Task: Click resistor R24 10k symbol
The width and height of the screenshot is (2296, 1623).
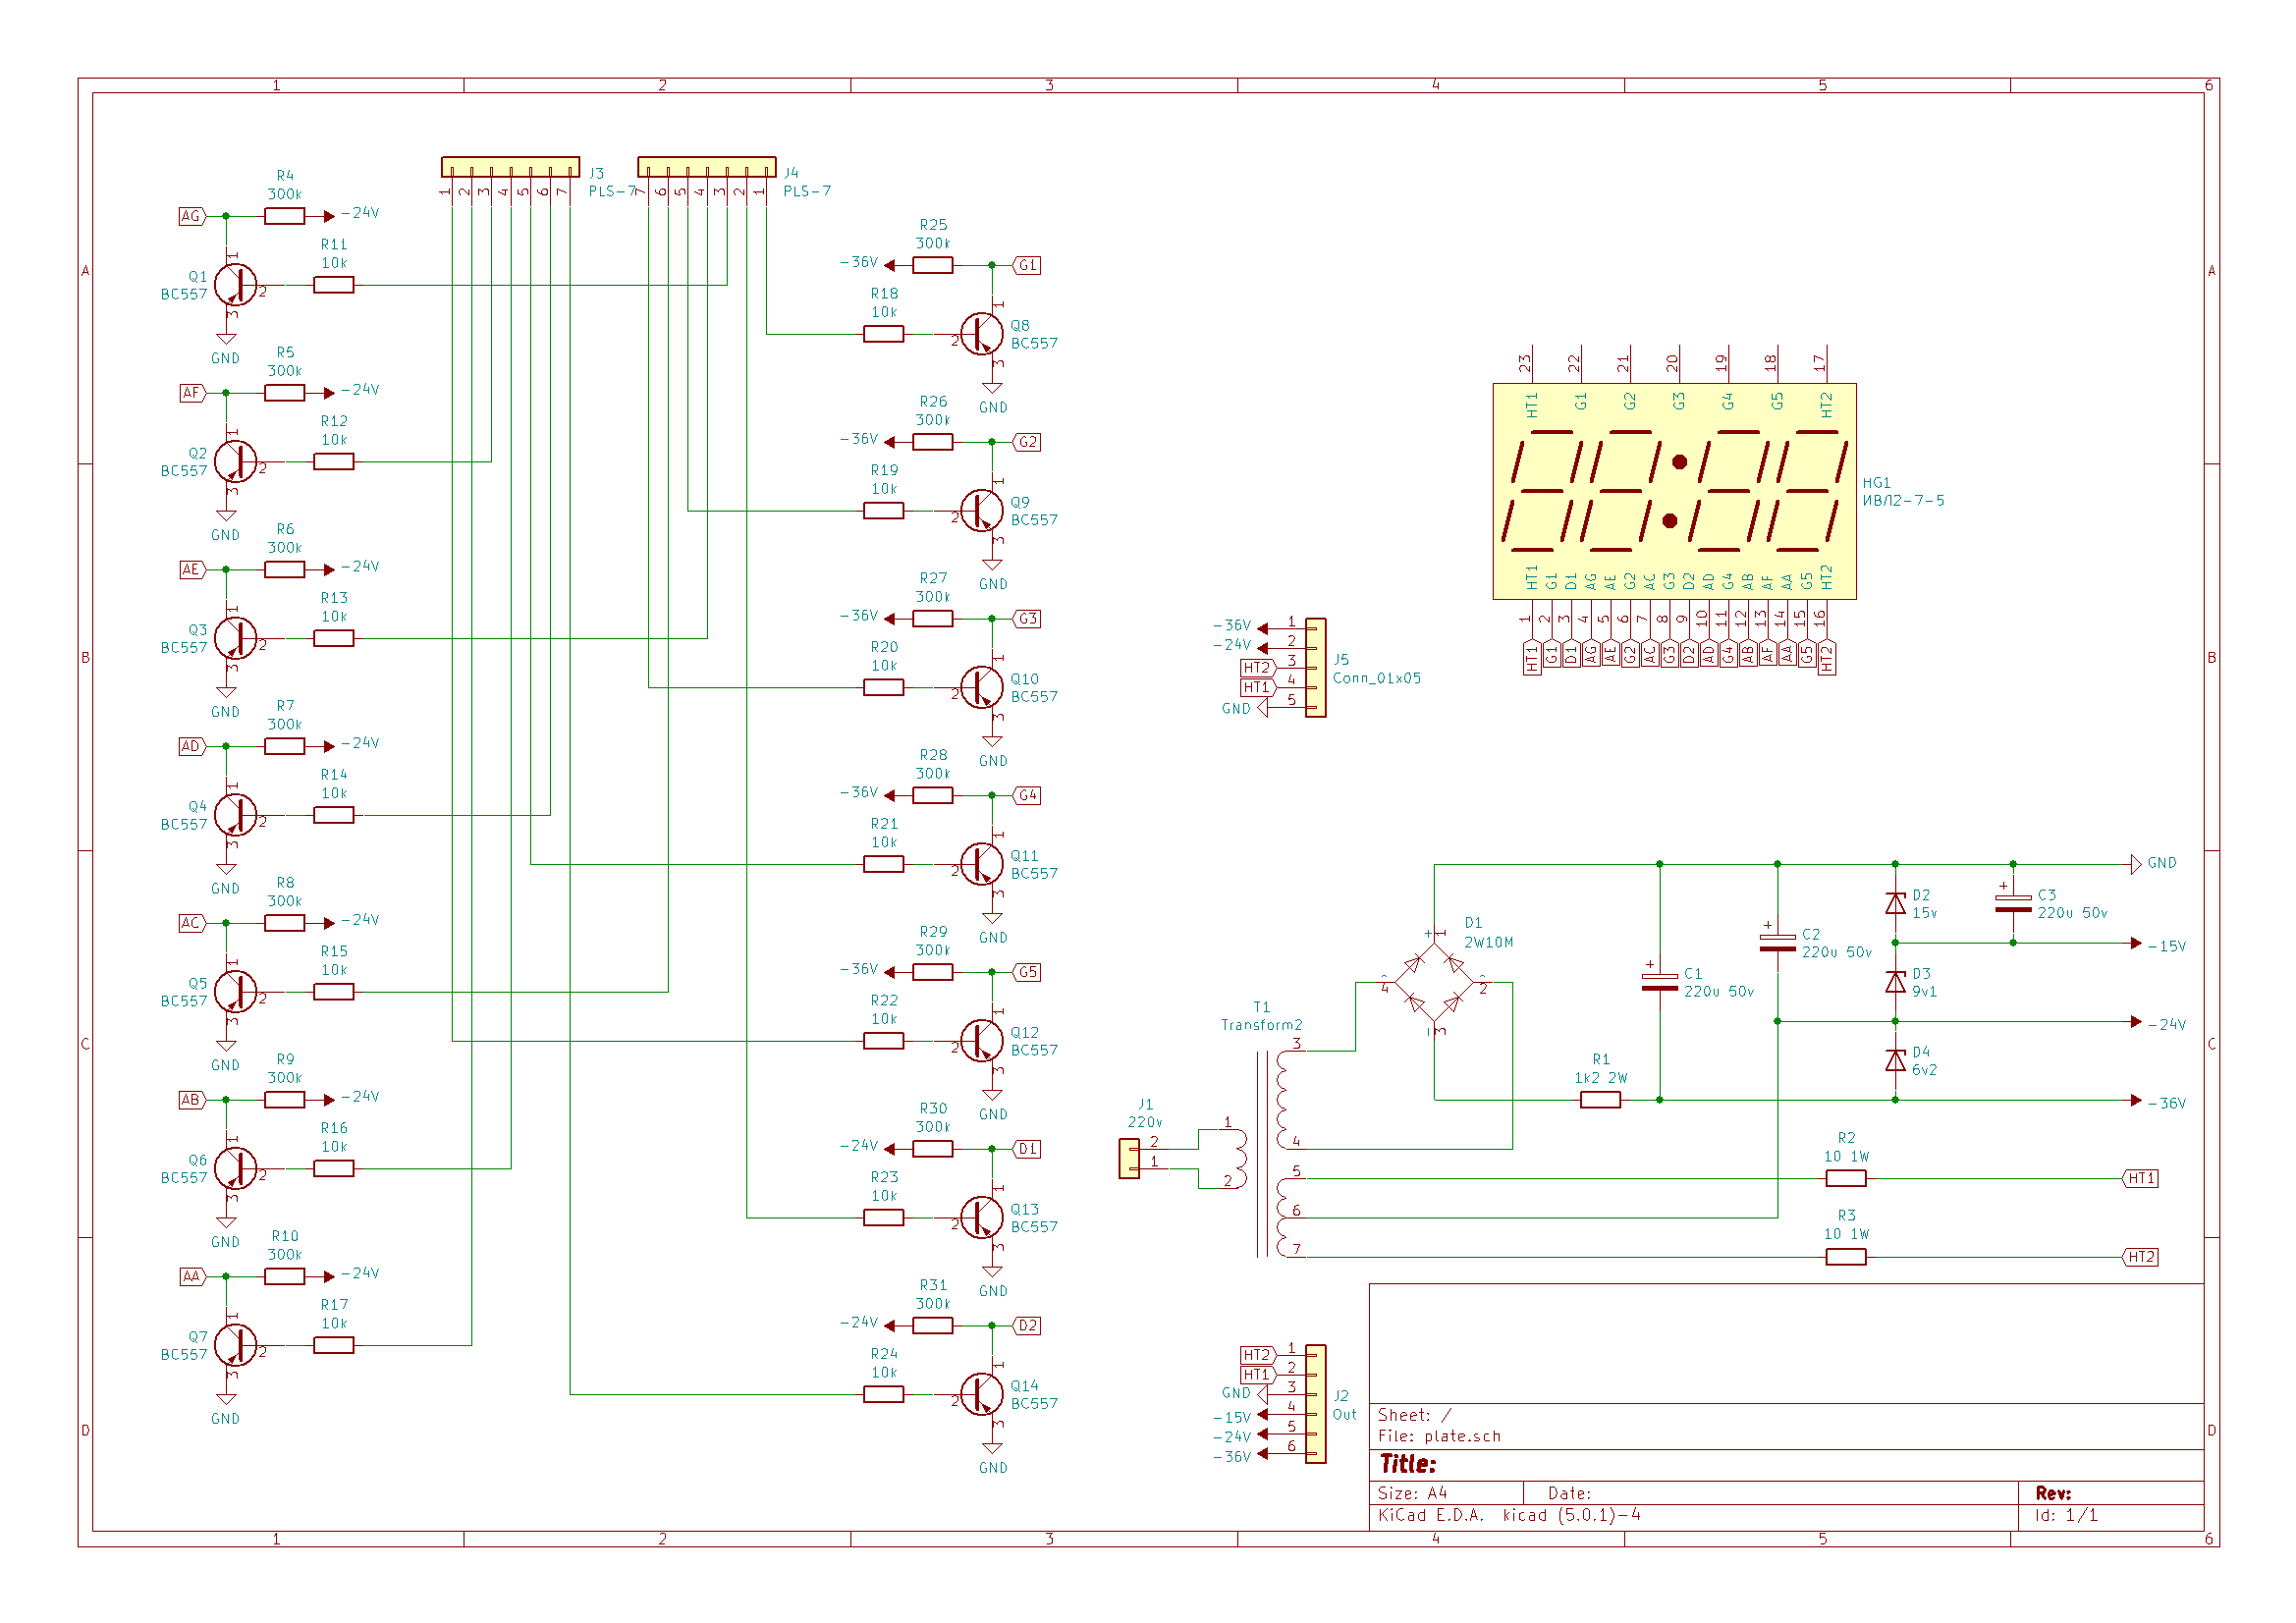Action: 884,1395
